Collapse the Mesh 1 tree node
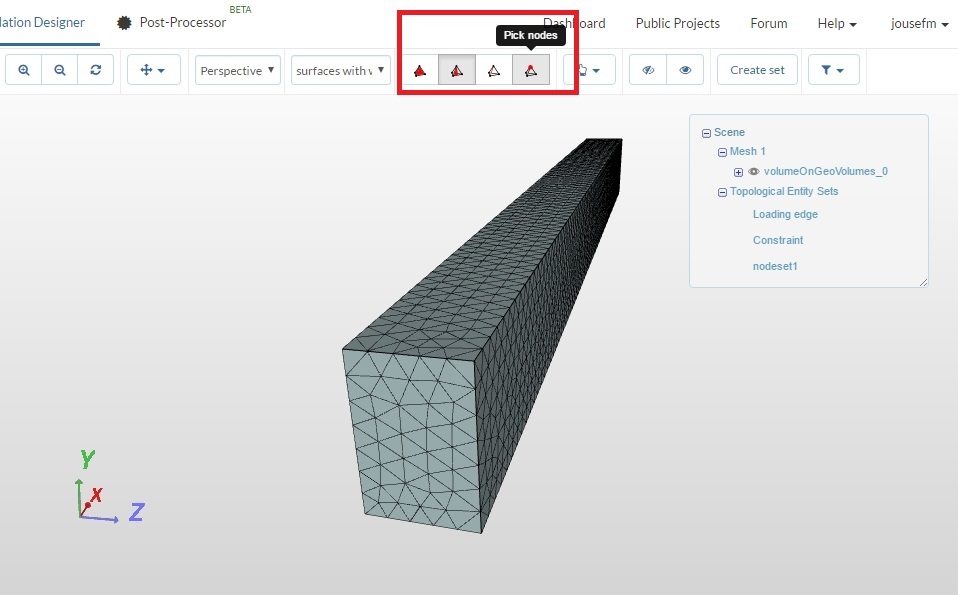This screenshot has width=958, height=595. tap(722, 152)
